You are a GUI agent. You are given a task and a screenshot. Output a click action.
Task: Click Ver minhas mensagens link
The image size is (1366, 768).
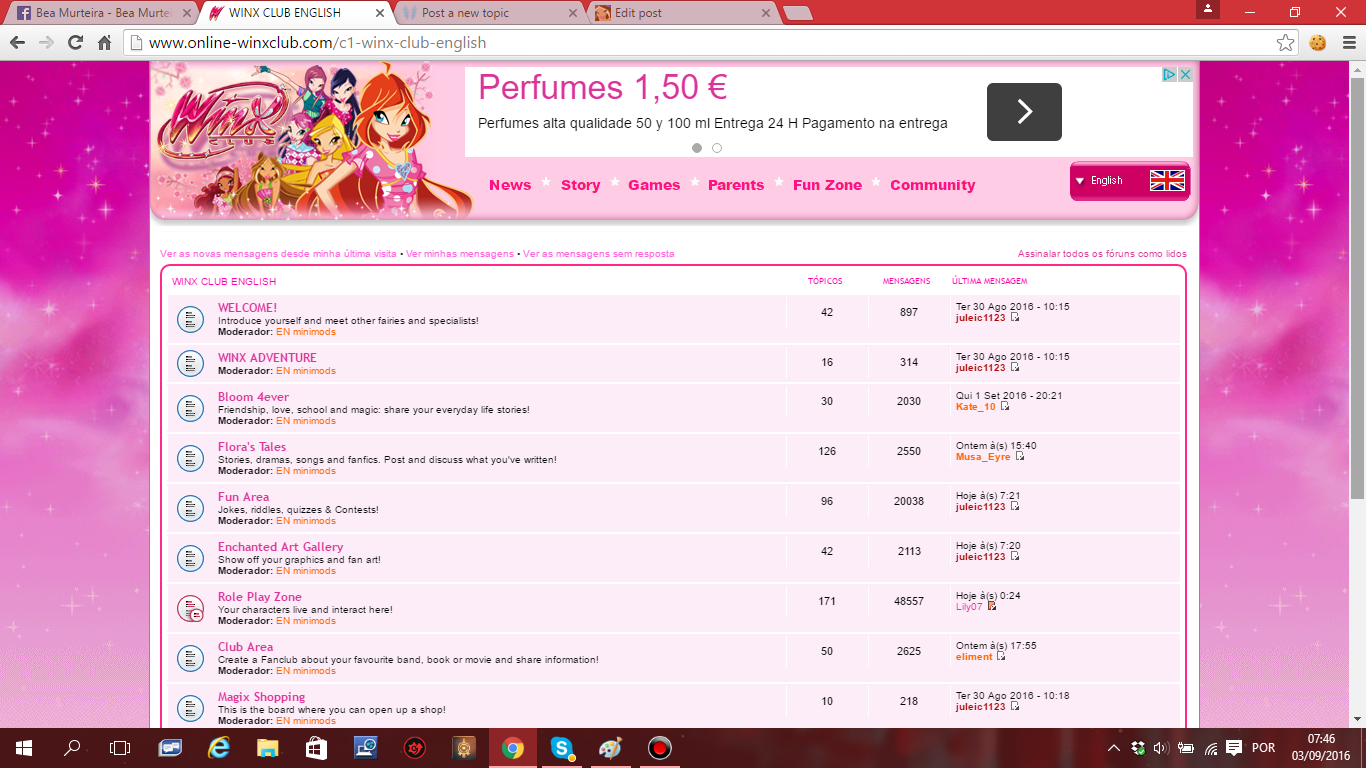[460, 254]
